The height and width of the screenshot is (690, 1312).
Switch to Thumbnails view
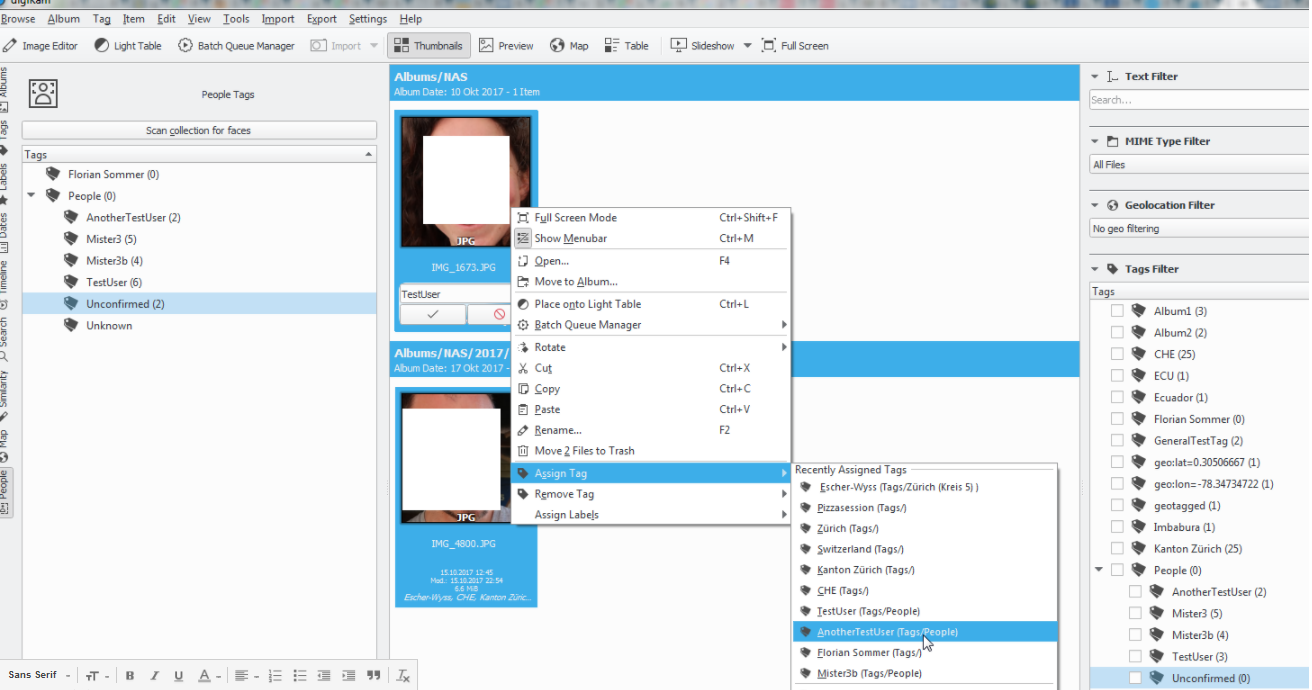pyautogui.click(x=428, y=46)
